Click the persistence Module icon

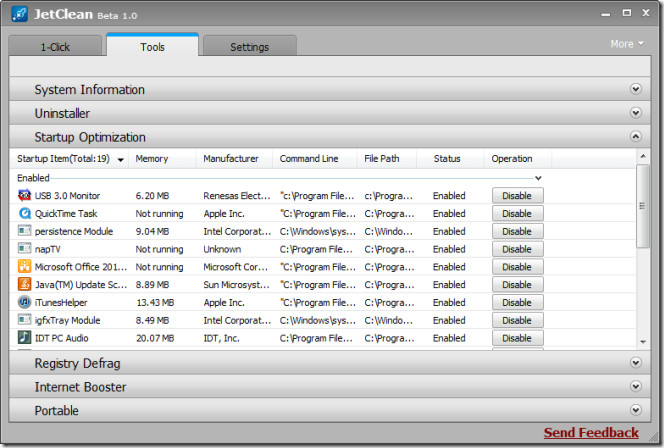24,231
